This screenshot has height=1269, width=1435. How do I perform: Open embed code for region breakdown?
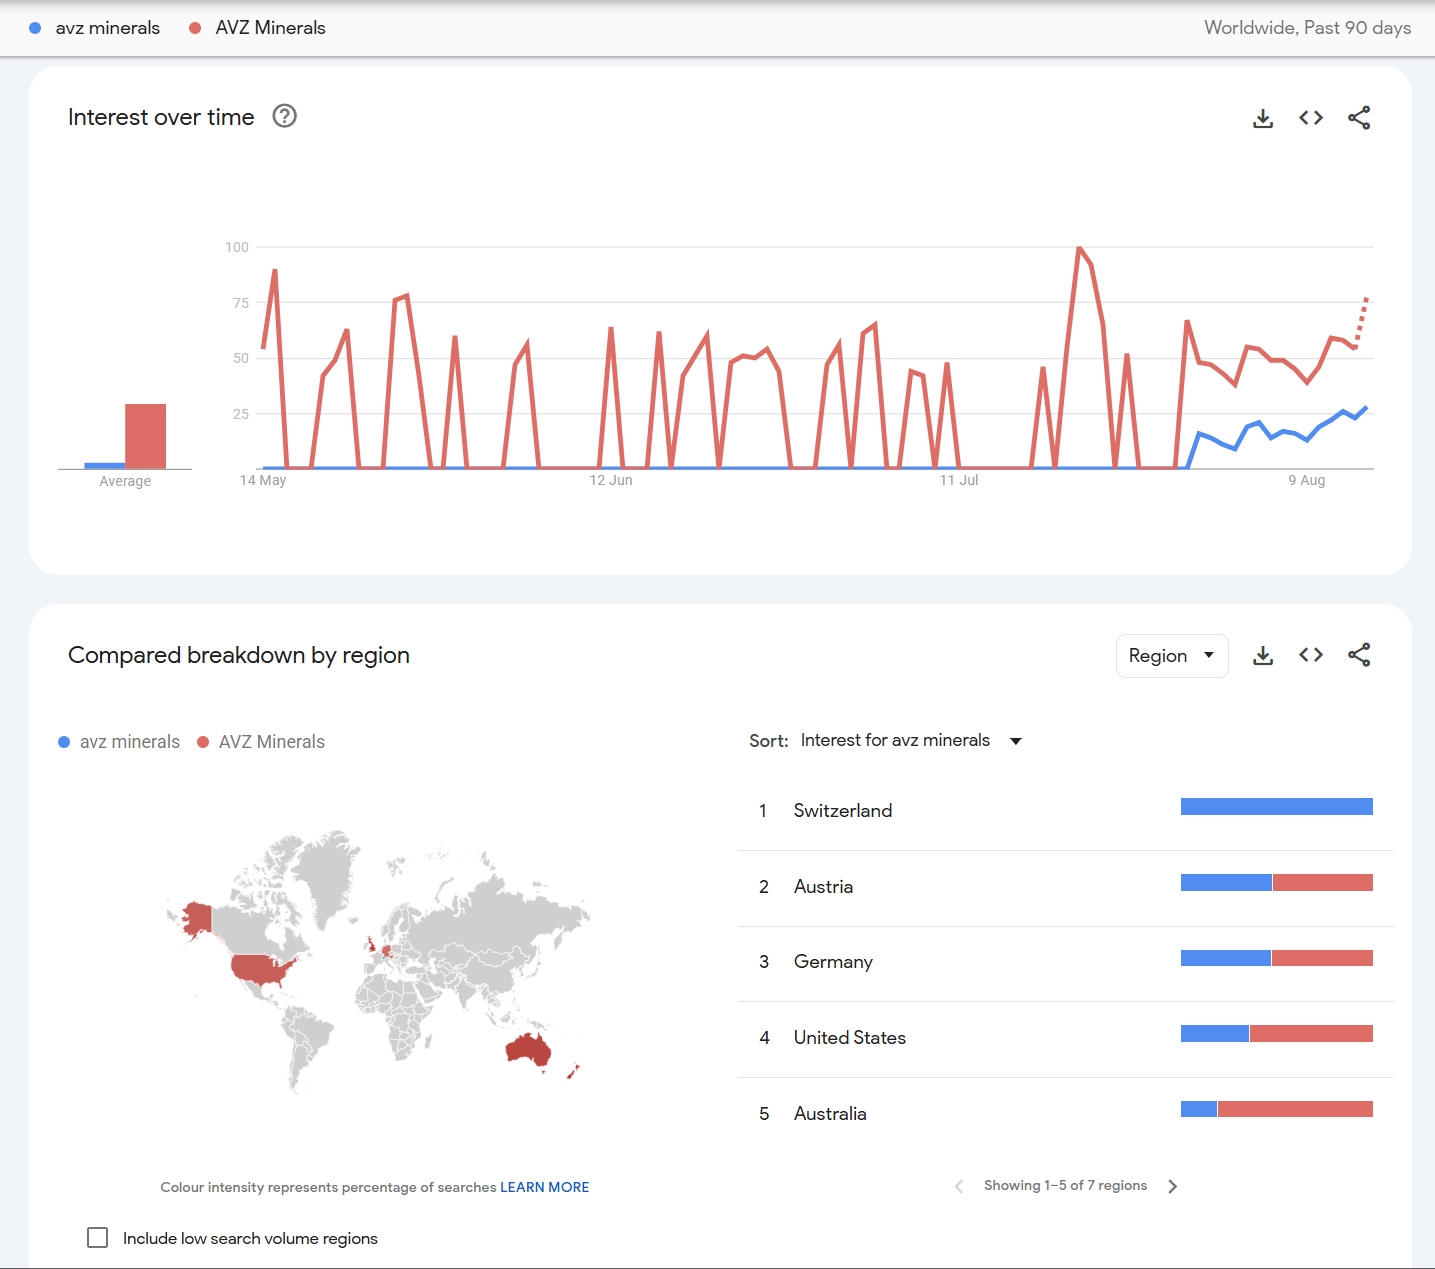(1311, 655)
